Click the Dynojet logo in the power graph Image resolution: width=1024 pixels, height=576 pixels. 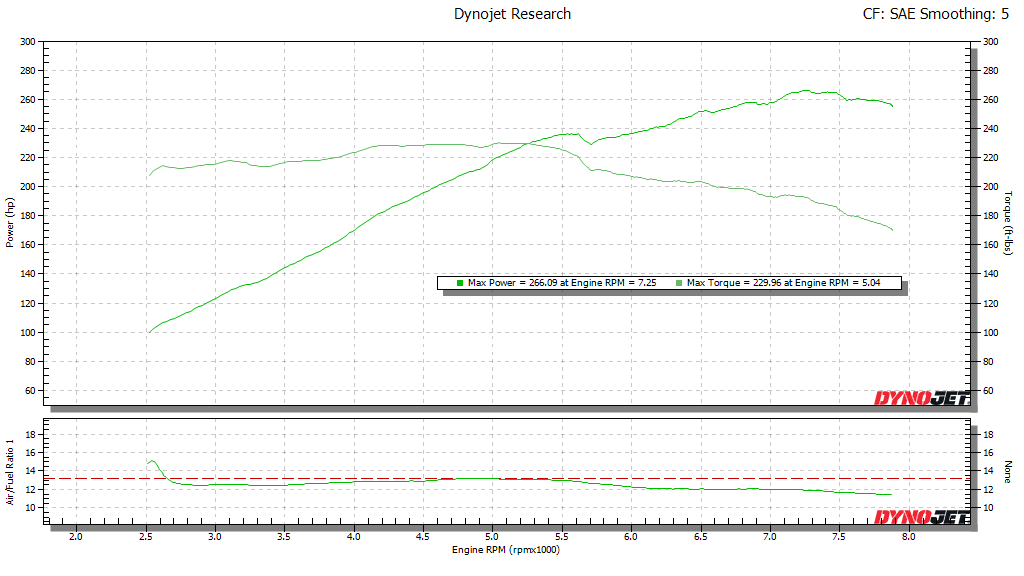point(922,397)
